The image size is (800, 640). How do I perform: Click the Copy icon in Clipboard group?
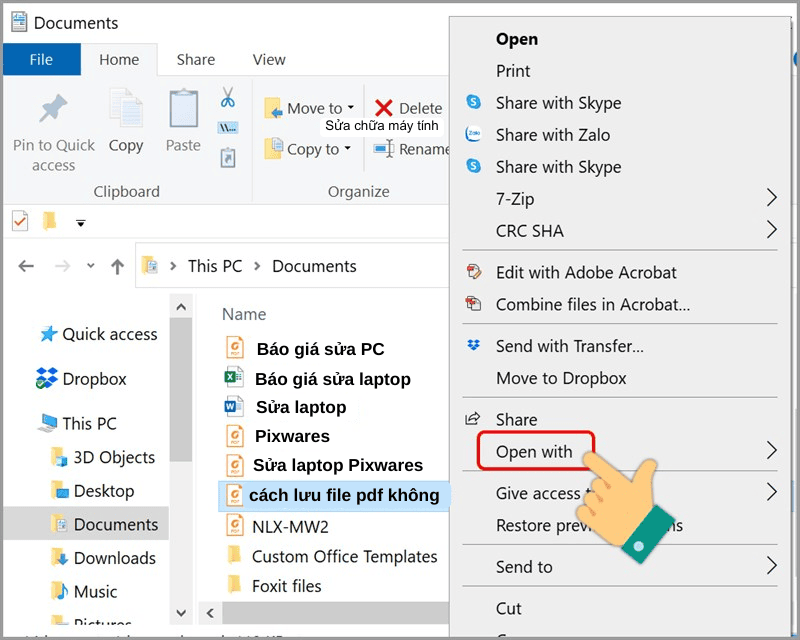click(126, 110)
